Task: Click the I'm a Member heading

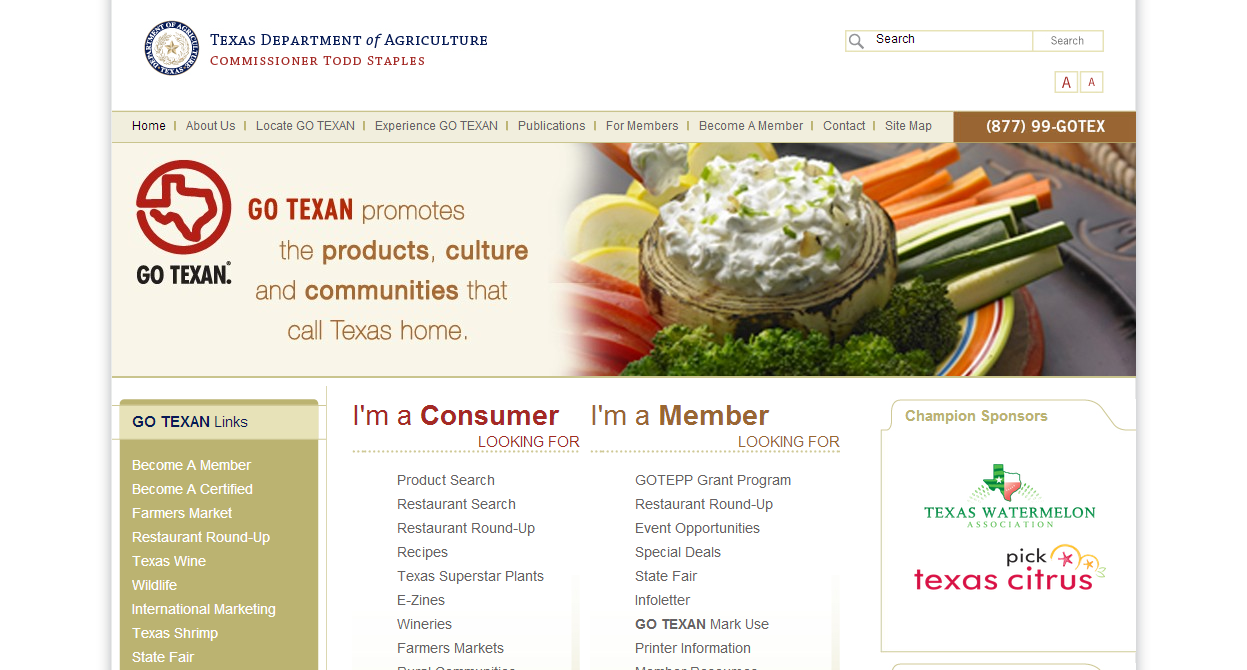Action: pyautogui.click(x=680, y=415)
